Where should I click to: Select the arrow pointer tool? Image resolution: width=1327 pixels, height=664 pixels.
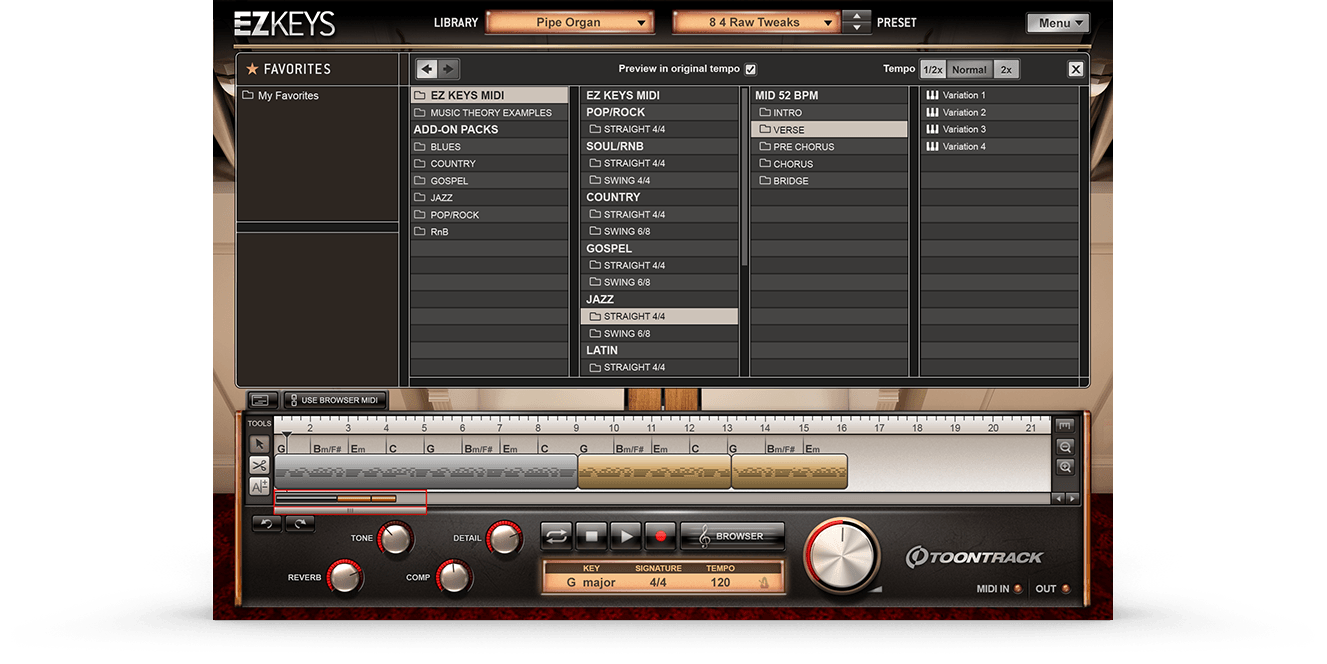point(259,444)
